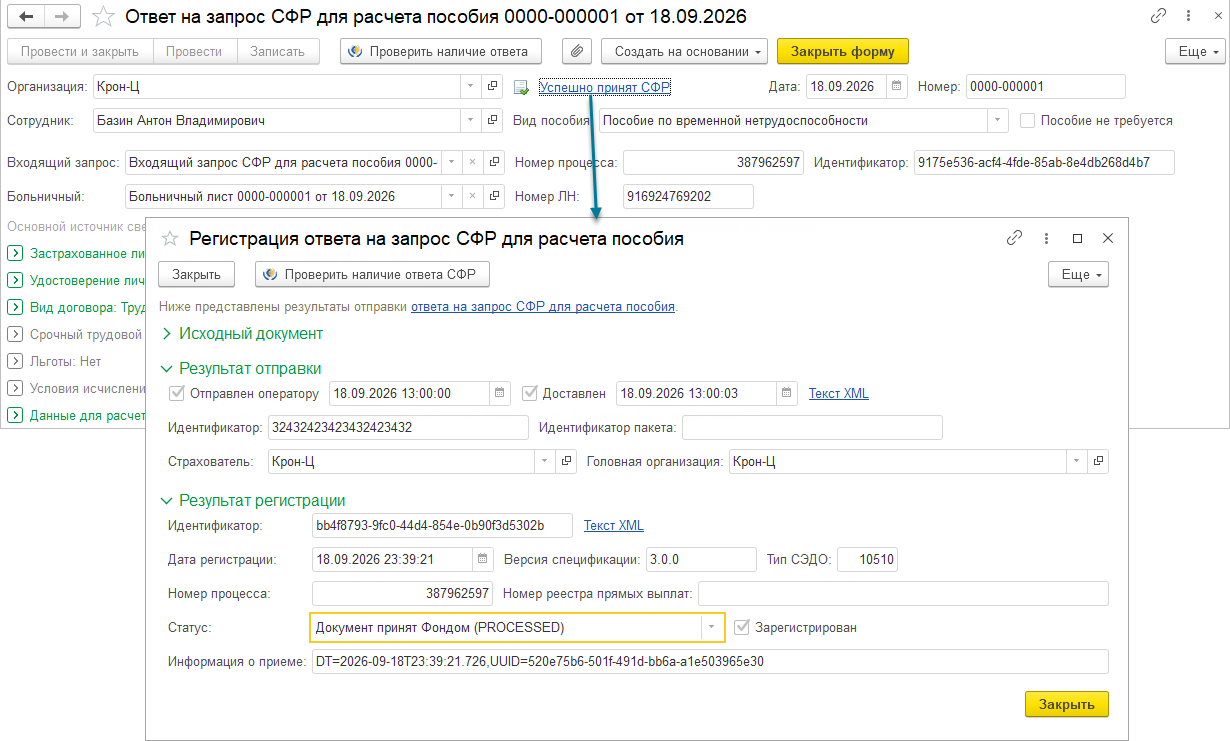Open kebab menu in Регистрация ответа dialog
1230x741 pixels.
[1046, 238]
